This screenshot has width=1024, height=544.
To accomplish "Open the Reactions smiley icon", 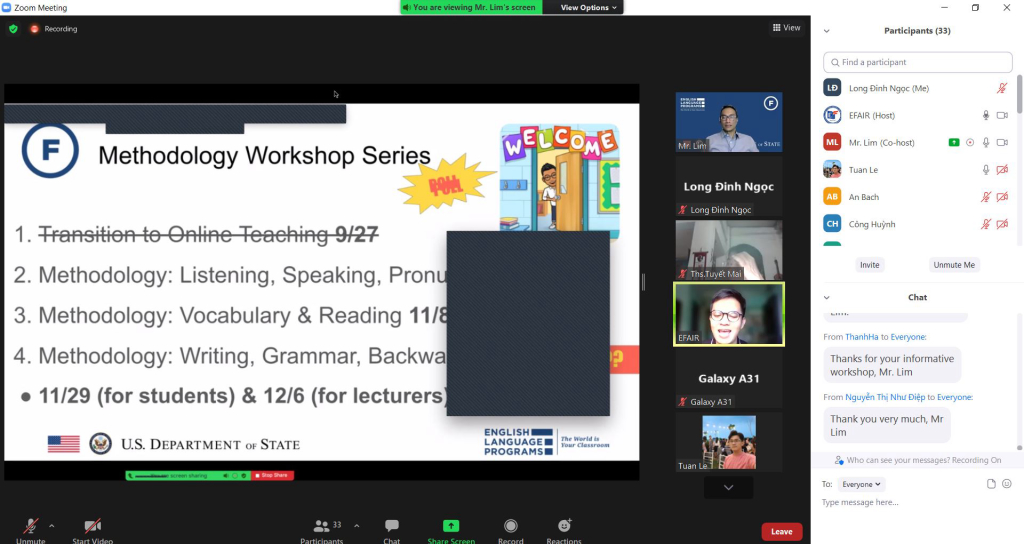I will (x=564, y=525).
